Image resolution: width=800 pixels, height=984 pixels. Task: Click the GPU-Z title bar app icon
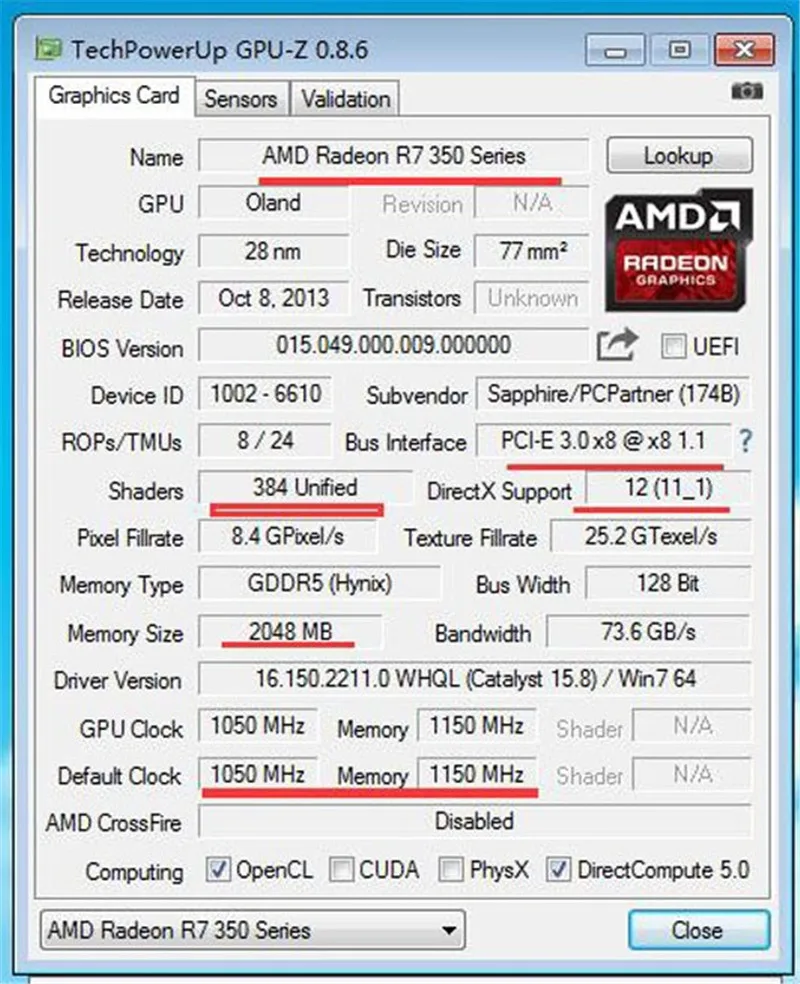(x=48, y=49)
